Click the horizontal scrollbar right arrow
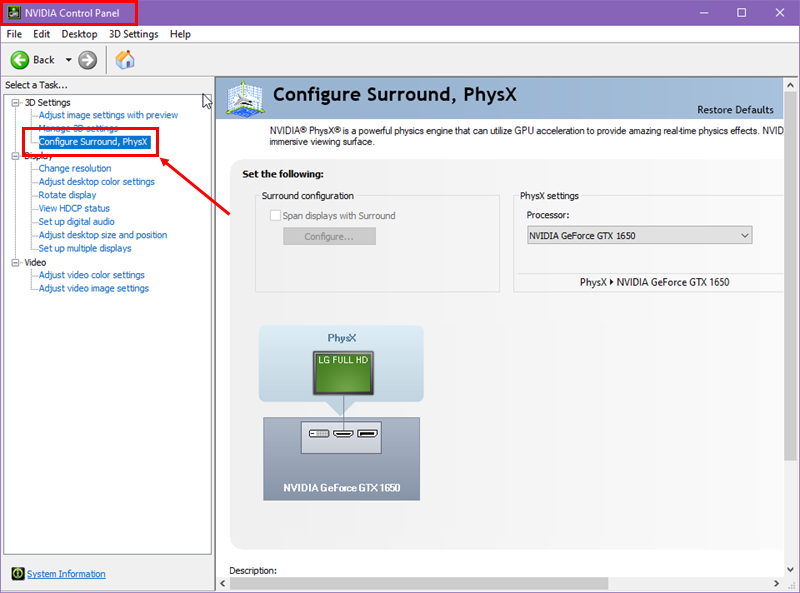Viewport: 800px width, 593px height. [x=777, y=583]
